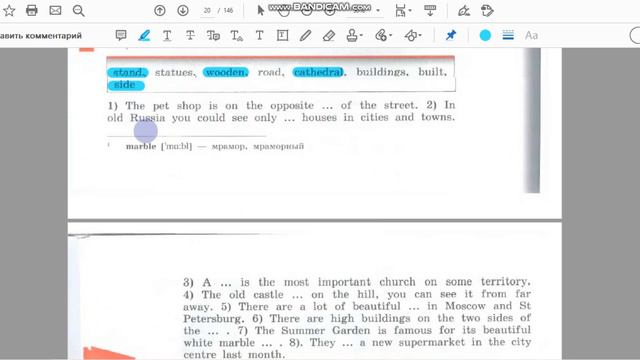Image resolution: width=640 pixels, height=360 pixels.
Task: Click the highlighted word "wooden"
Action: [x=226, y=72]
